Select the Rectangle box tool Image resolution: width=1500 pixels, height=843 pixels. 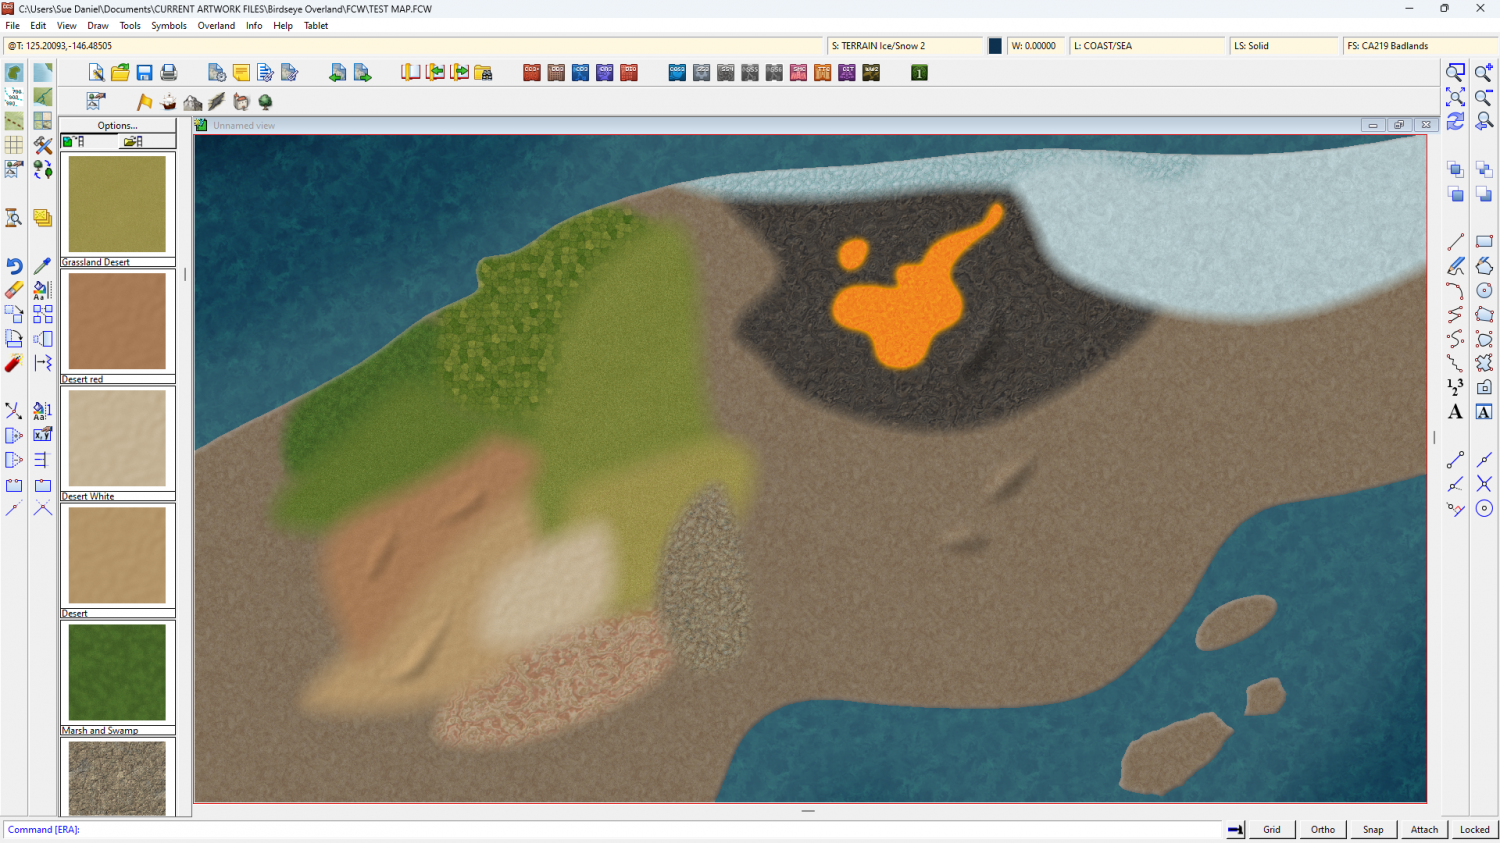[1484, 242]
